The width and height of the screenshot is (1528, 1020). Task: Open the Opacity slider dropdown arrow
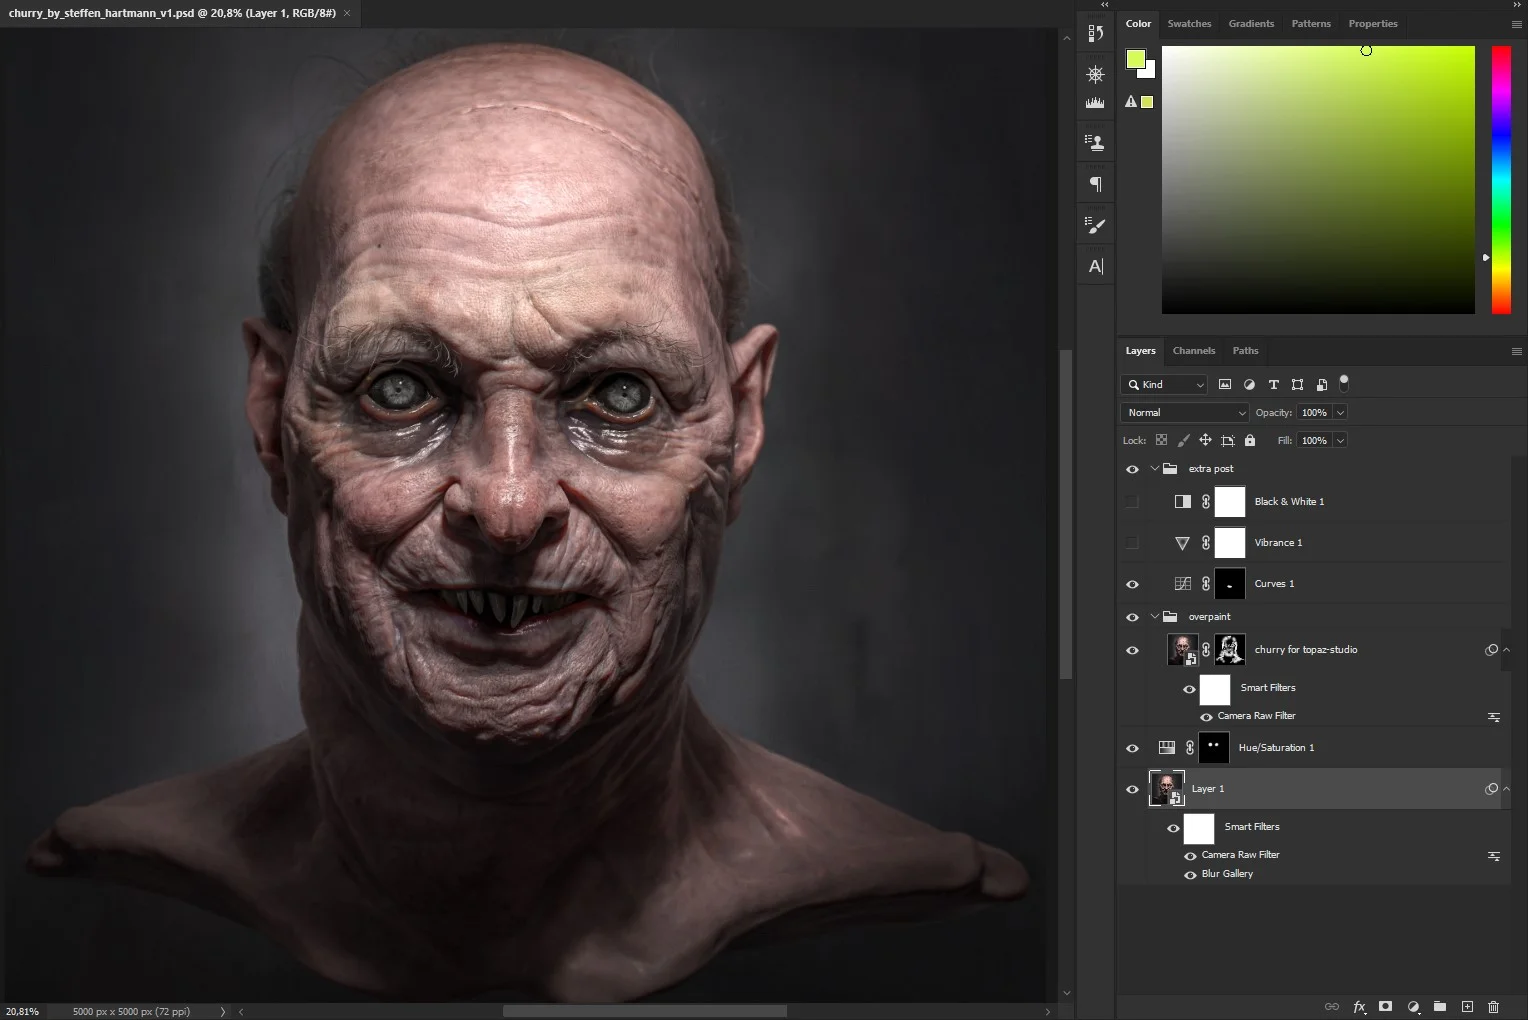[1341, 412]
